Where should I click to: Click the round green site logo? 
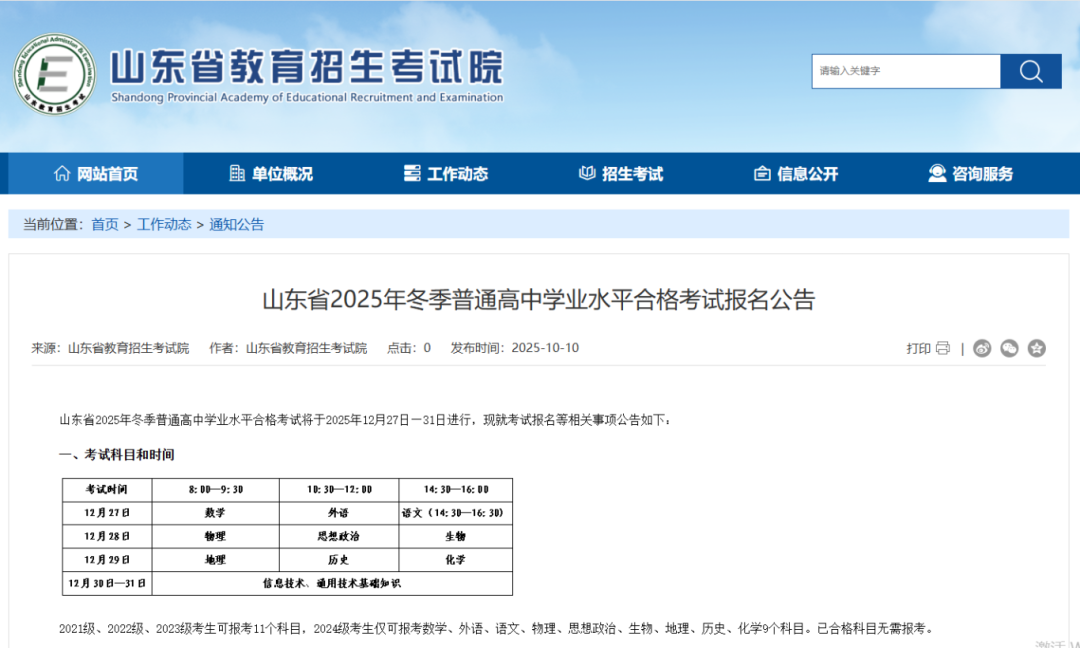click(55, 73)
